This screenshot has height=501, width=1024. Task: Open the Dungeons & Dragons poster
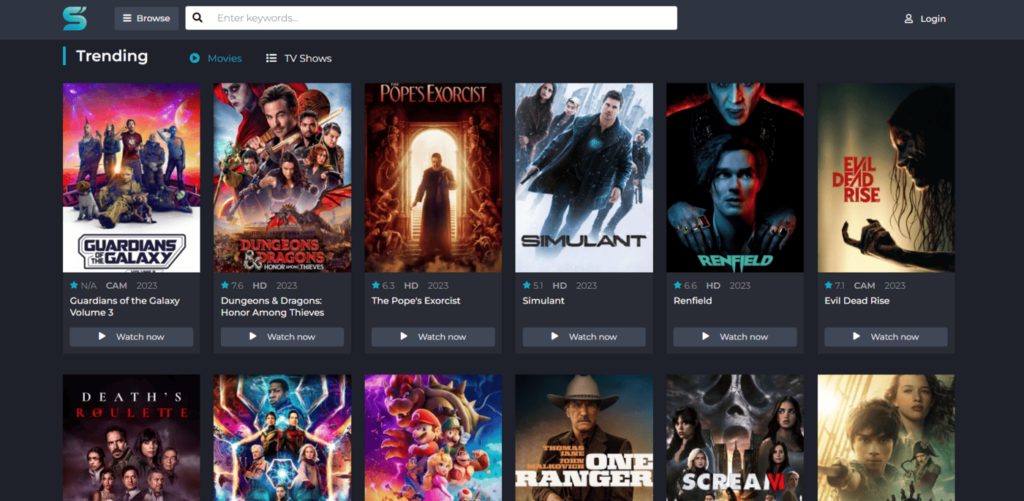tap(282, 178)
